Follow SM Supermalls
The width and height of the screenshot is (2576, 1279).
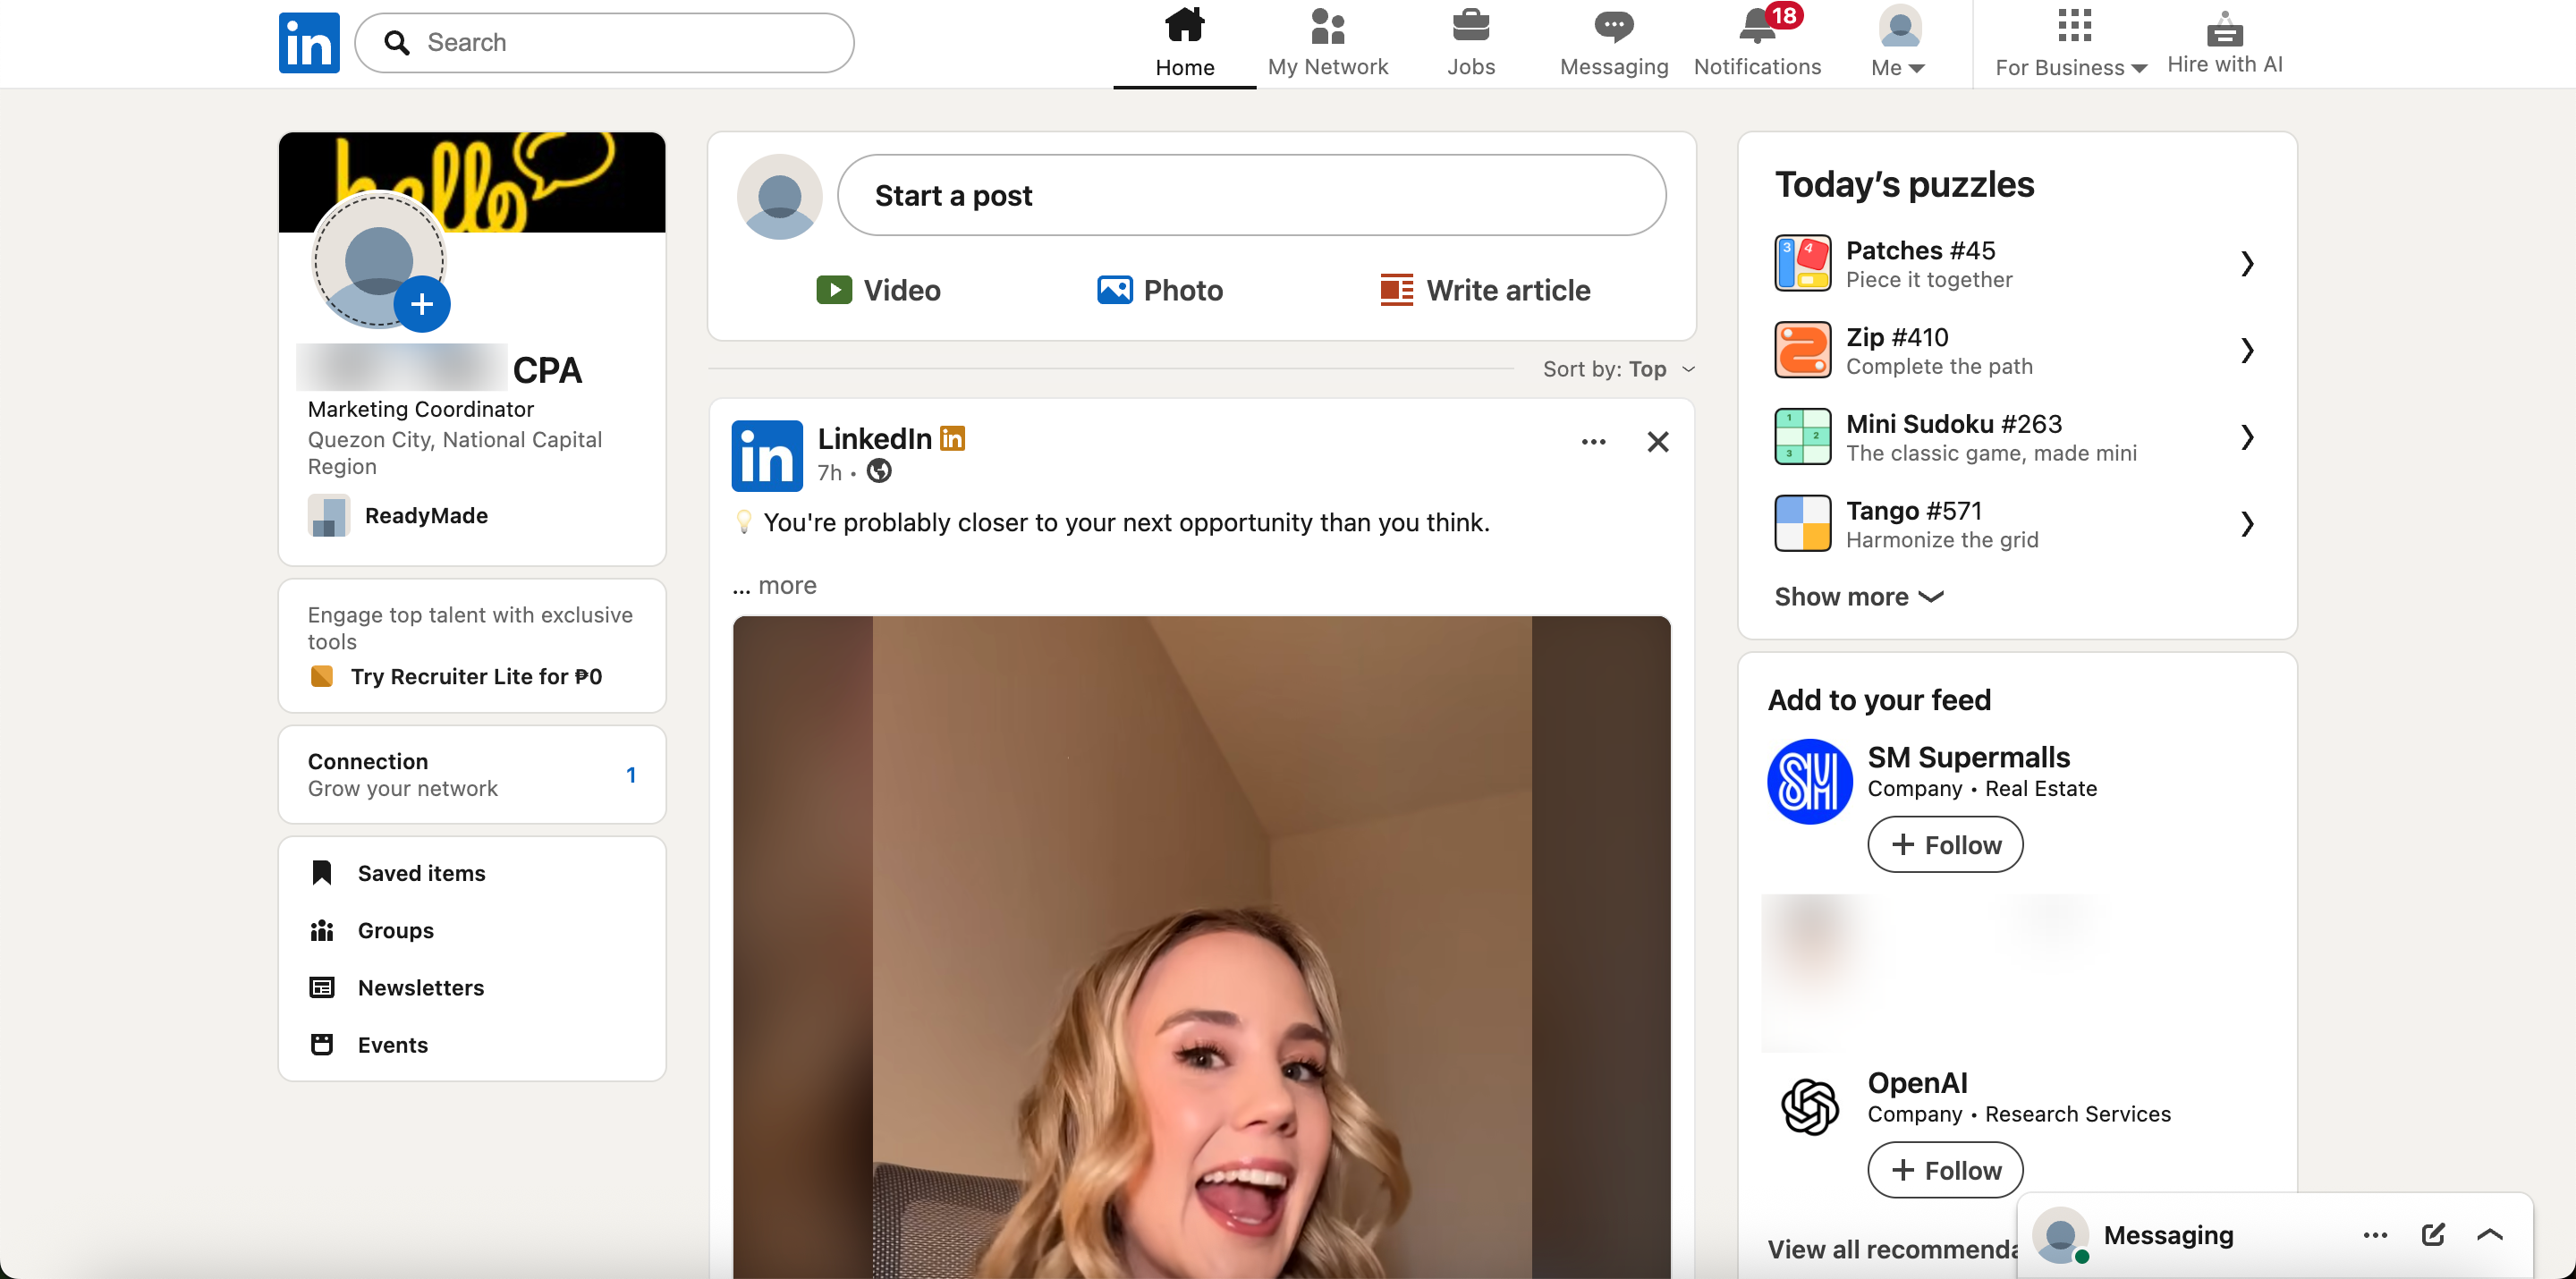click(x=1945, y=844)
